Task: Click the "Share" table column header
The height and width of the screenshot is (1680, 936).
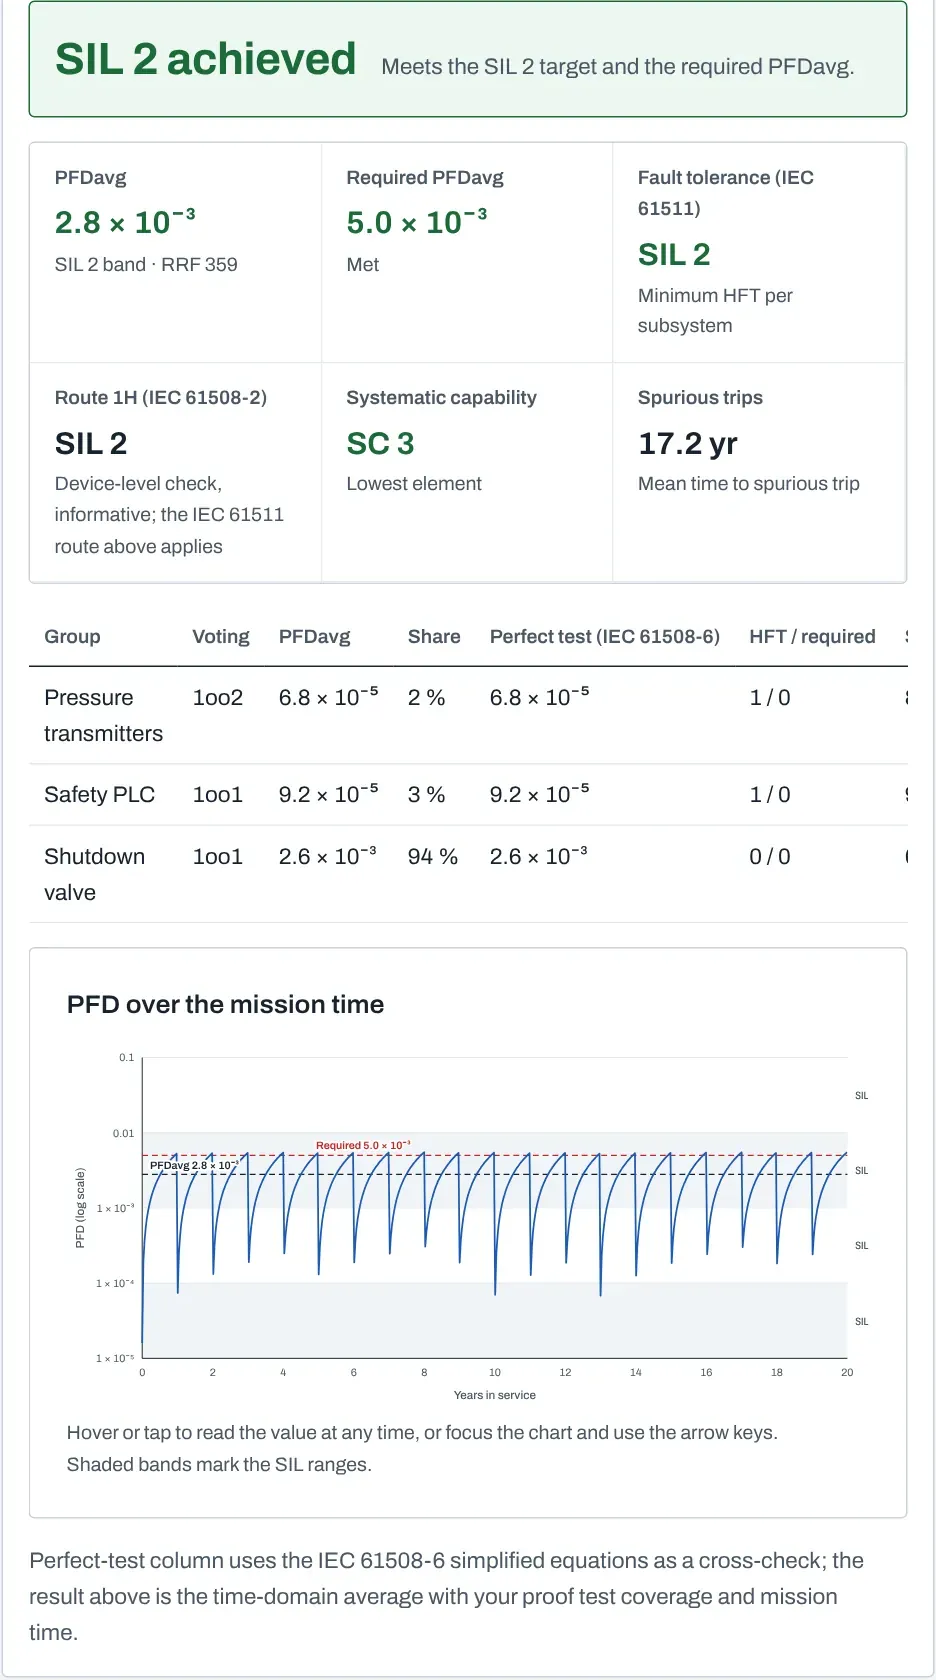Action: pos(434,637)
